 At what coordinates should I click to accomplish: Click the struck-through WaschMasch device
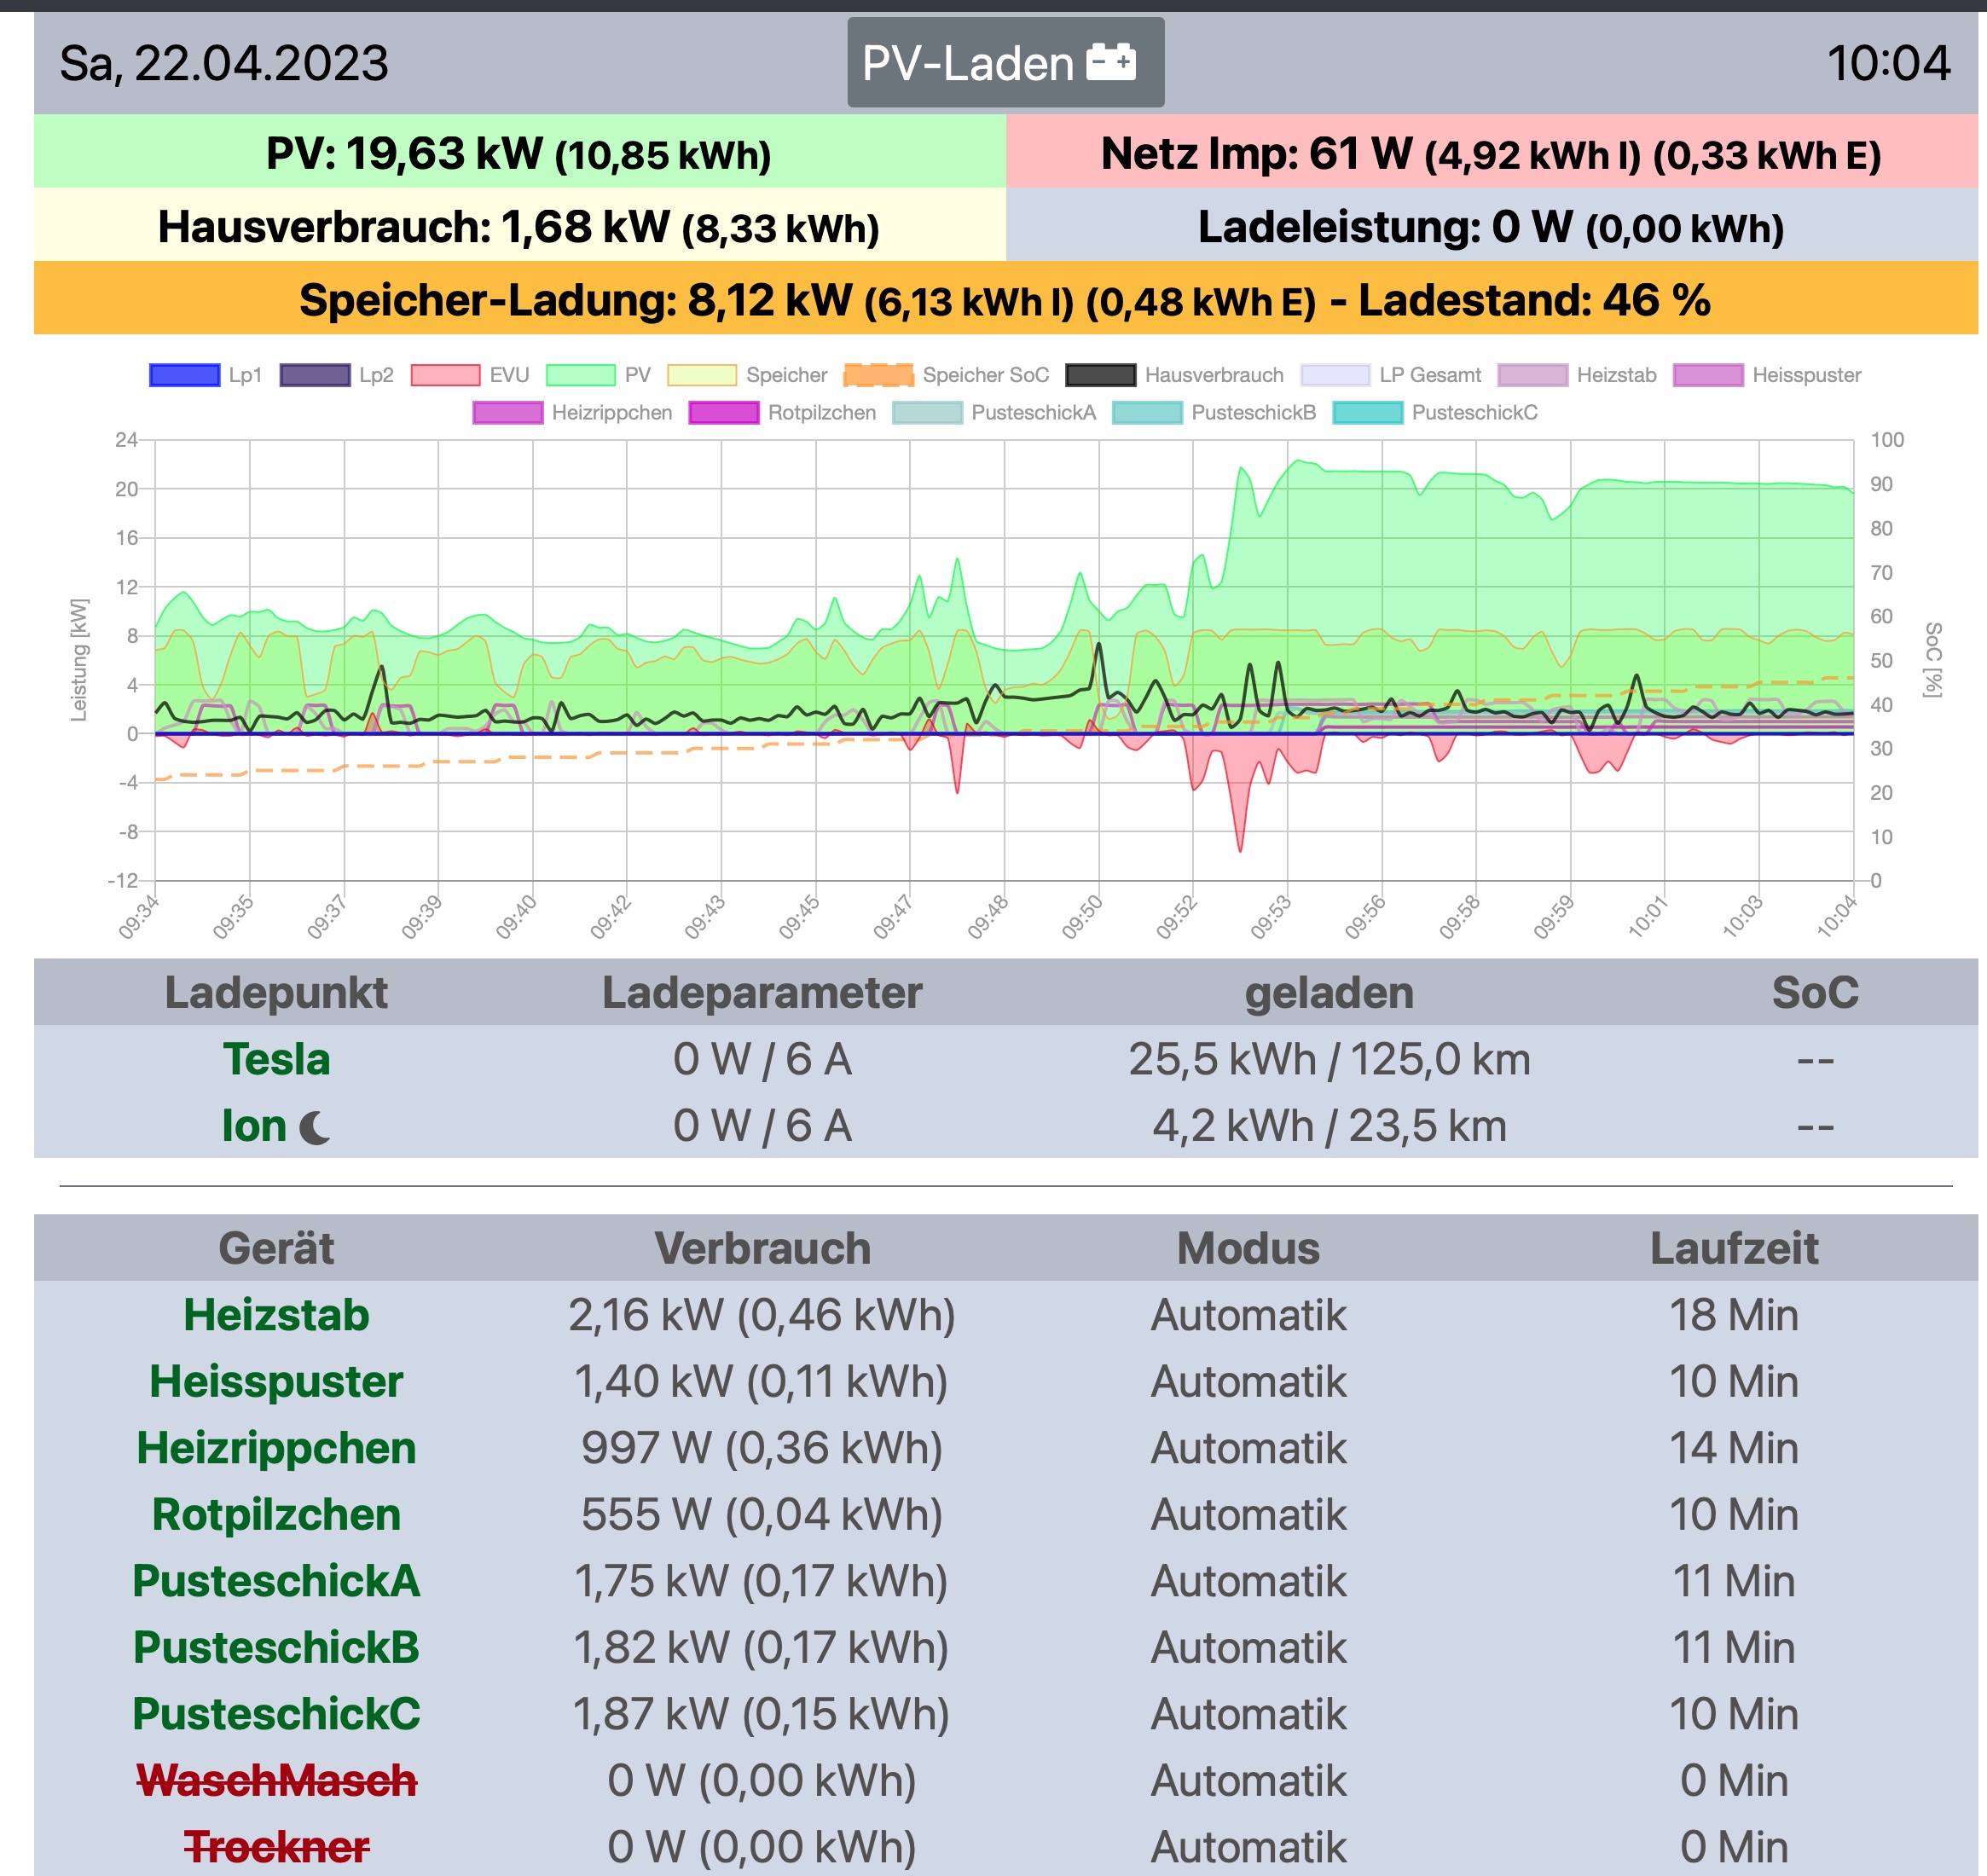click(x=276, y=1780)
